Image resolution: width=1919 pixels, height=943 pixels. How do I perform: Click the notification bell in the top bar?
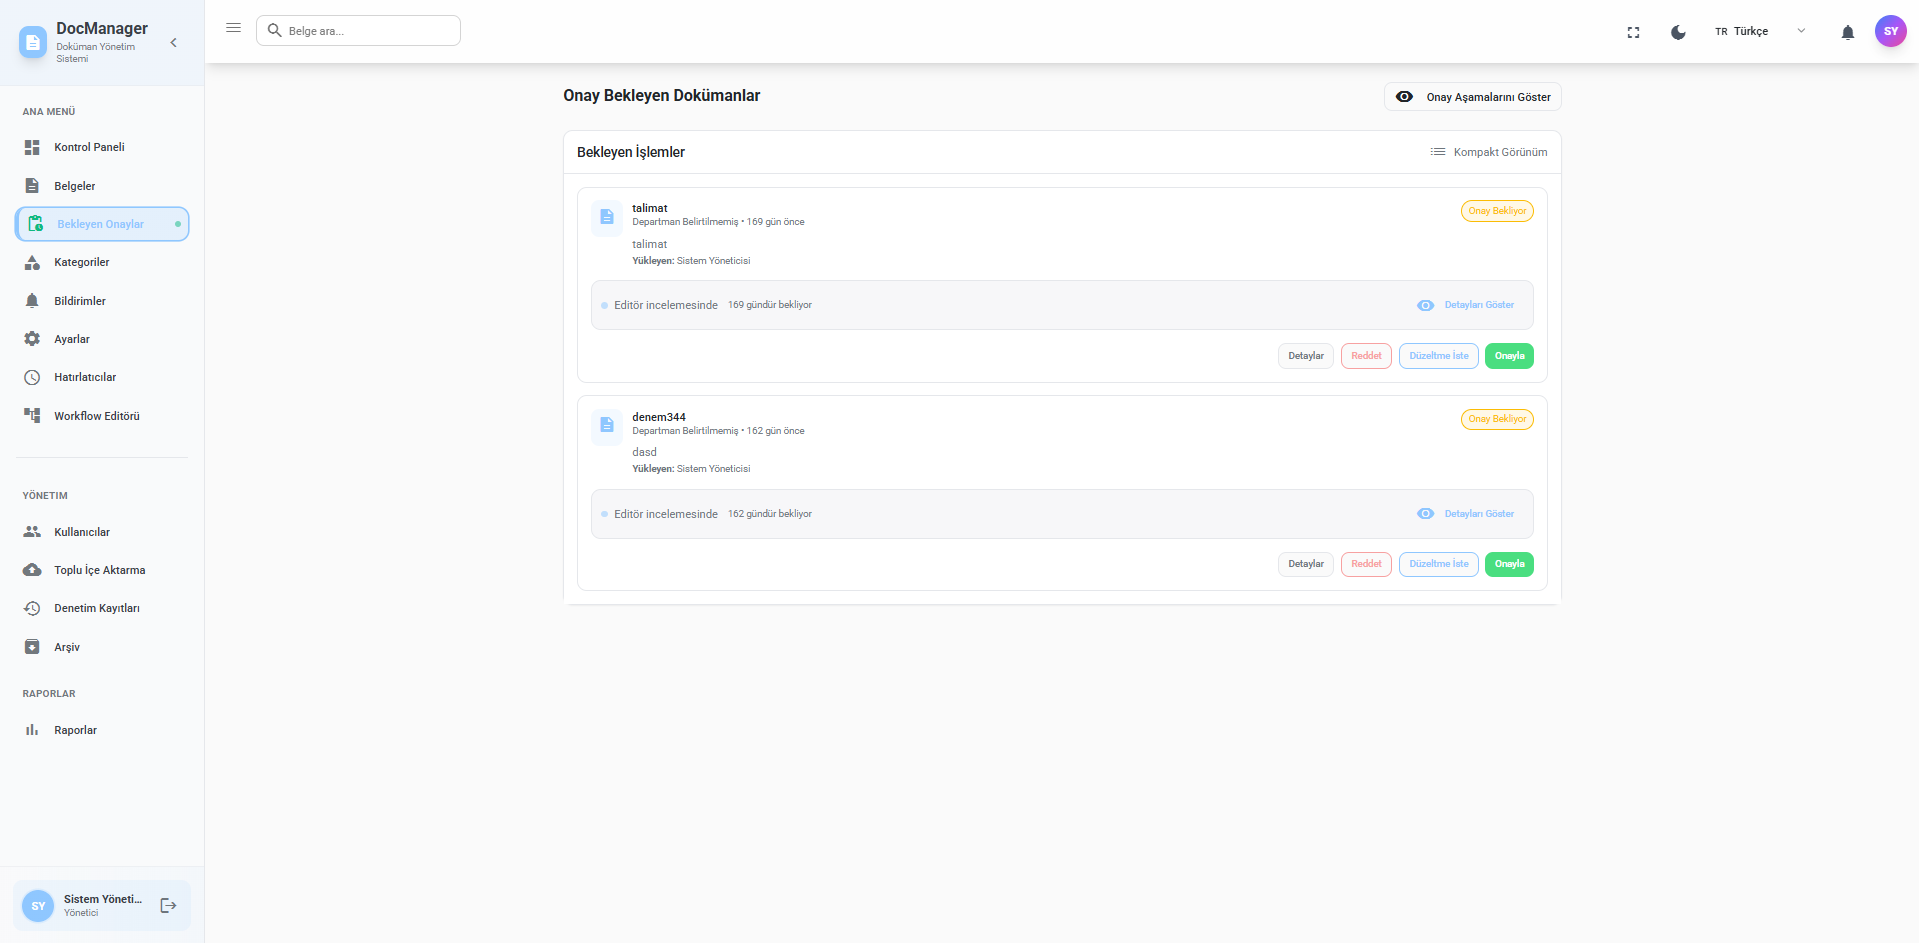[1847, 31]
